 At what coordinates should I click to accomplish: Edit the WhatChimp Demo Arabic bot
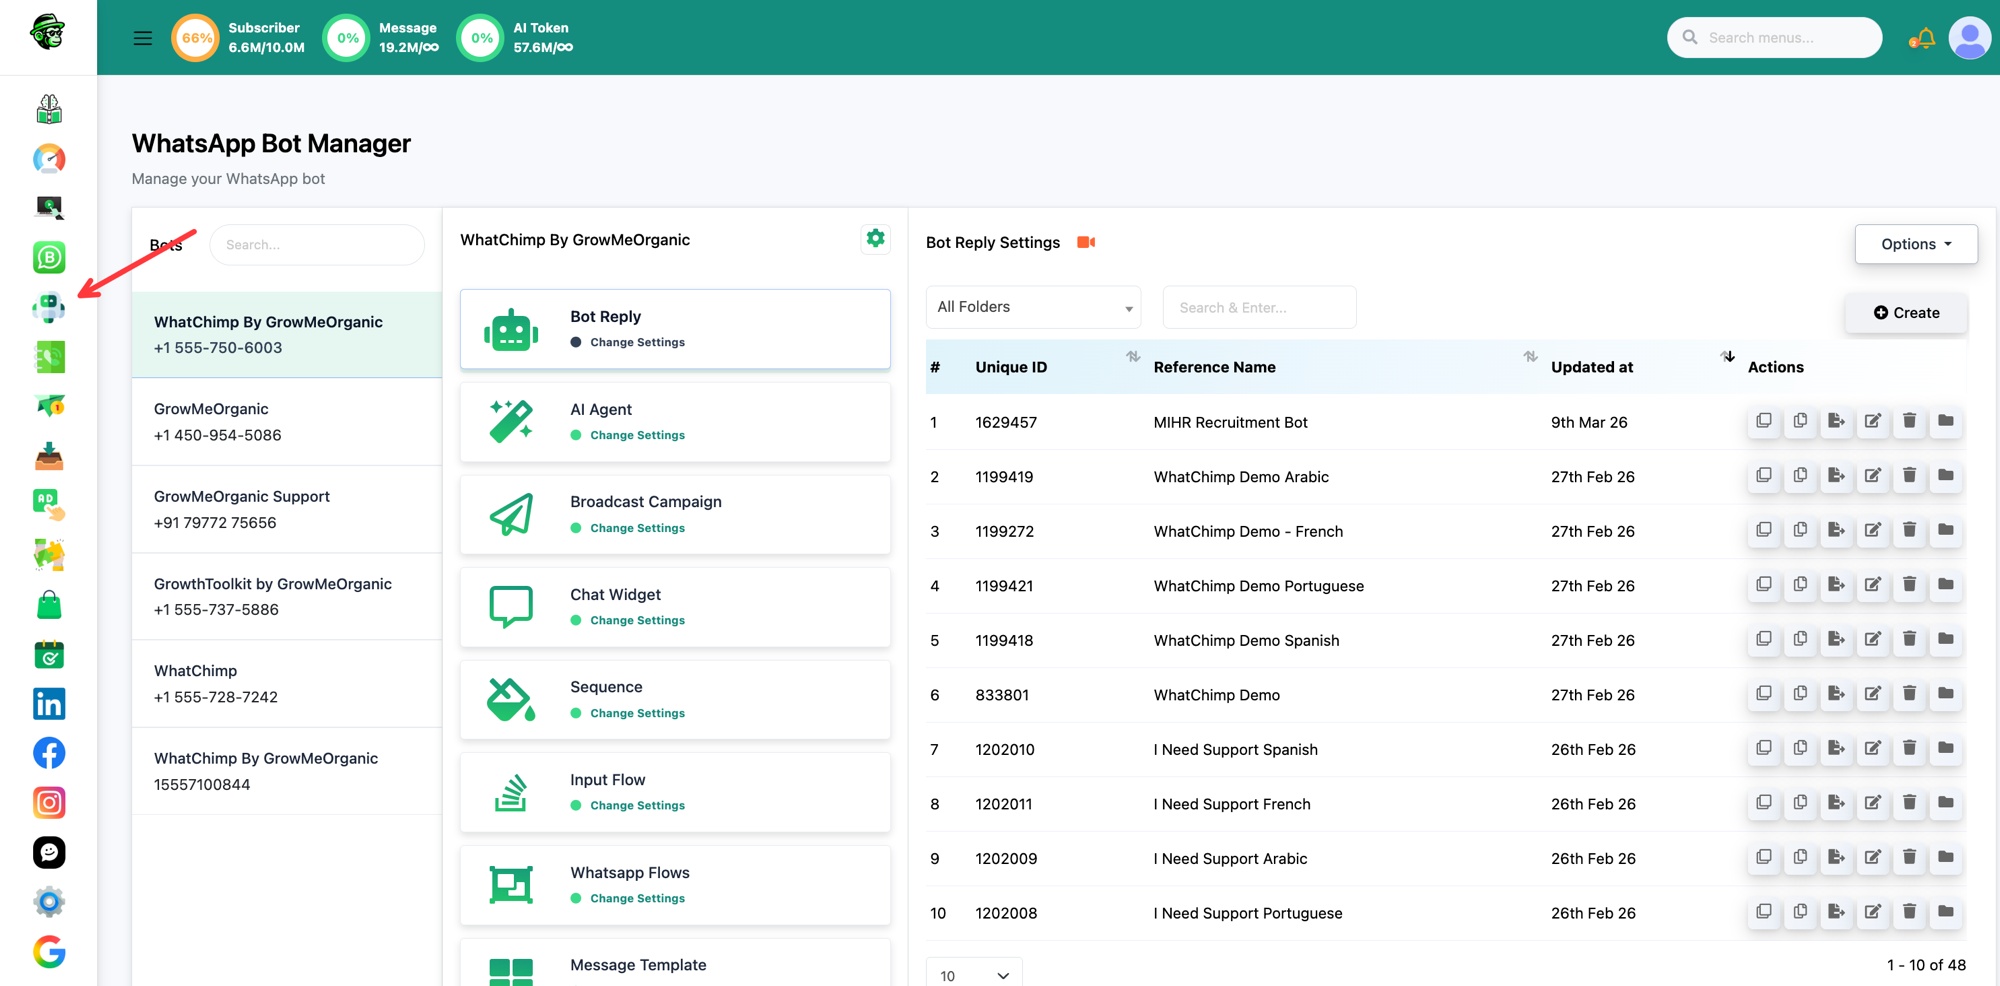click(x=1873, y=476)
